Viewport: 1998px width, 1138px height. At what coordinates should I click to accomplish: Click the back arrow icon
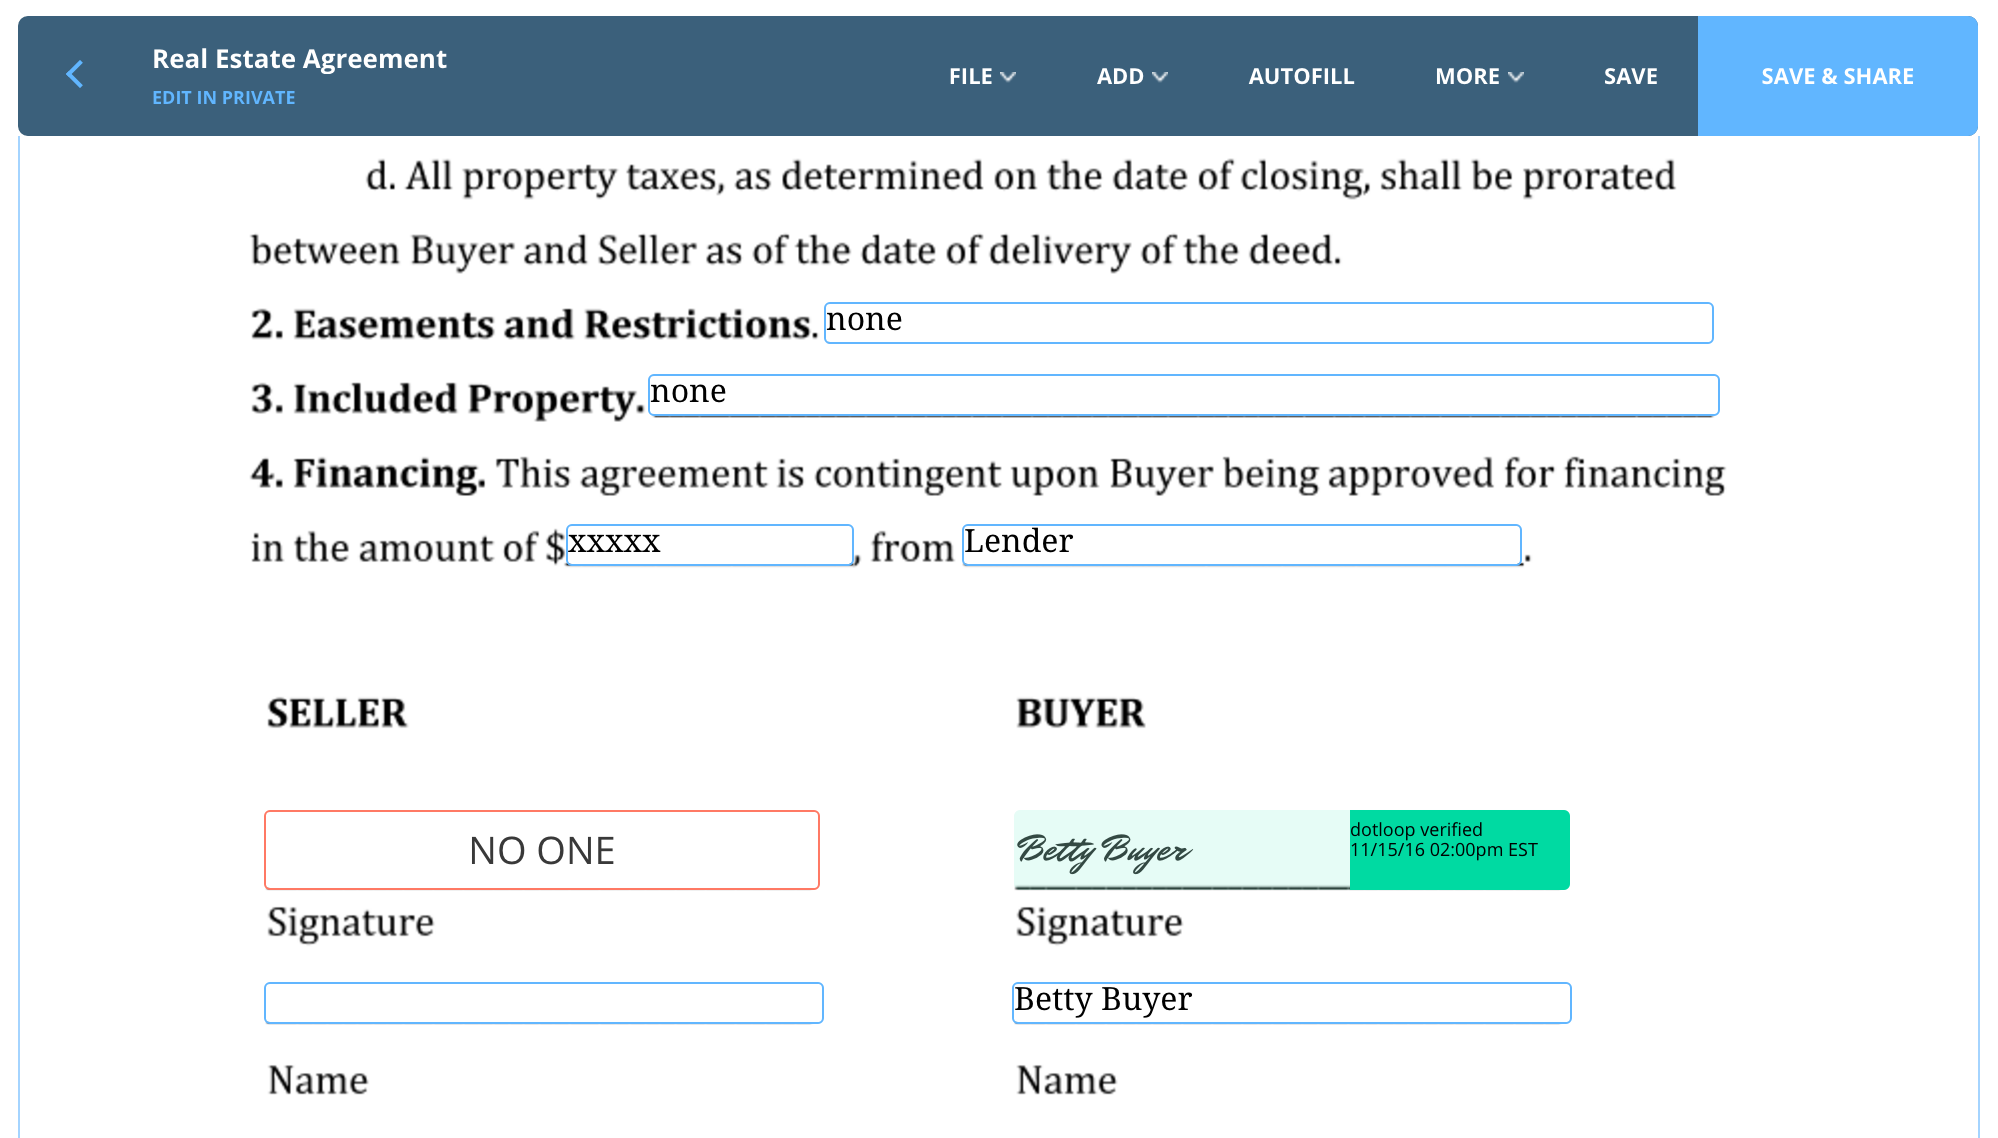(x=75, y=74)
